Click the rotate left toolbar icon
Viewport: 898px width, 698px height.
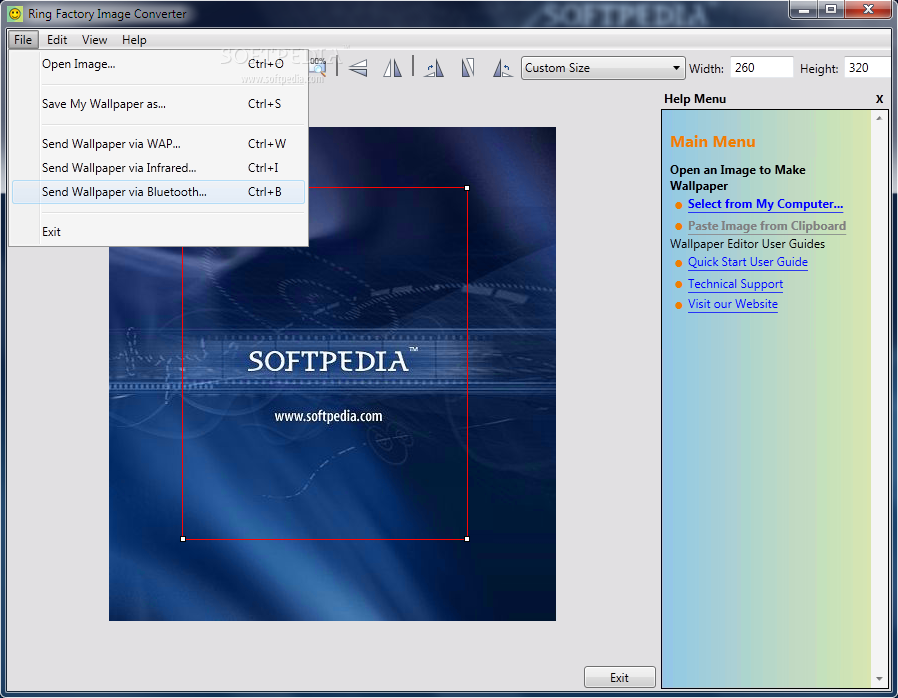point(434,68)
